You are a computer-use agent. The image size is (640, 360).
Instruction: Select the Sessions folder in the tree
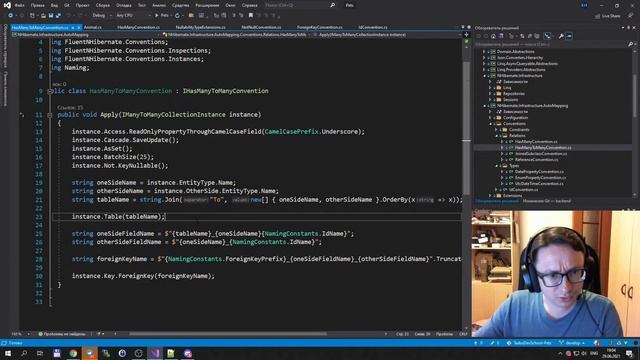510,100
